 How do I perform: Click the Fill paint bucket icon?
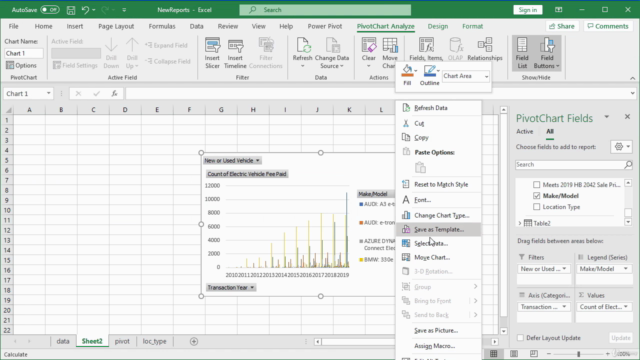coord(407,71)
